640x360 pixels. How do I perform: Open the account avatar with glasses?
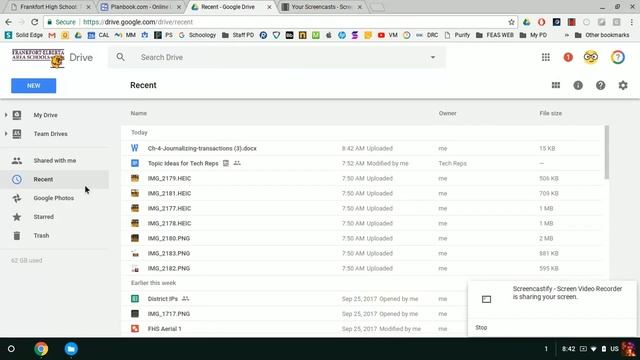[591, 57]
